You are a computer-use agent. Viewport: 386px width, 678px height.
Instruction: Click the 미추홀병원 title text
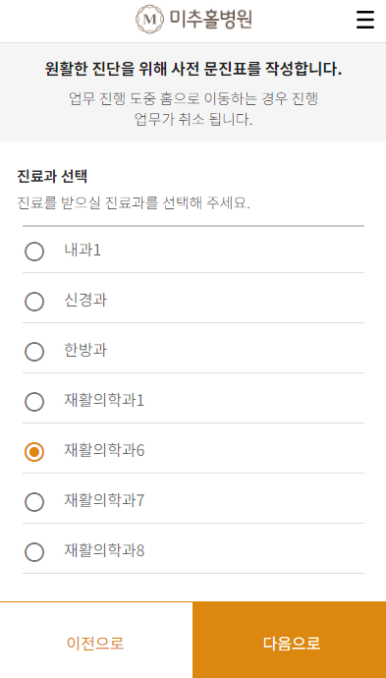coord(211,19)
